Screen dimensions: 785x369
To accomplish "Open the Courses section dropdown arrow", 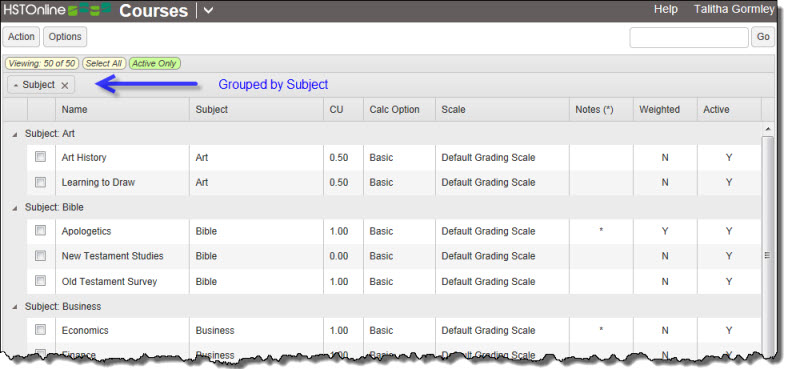I will 208,11.
